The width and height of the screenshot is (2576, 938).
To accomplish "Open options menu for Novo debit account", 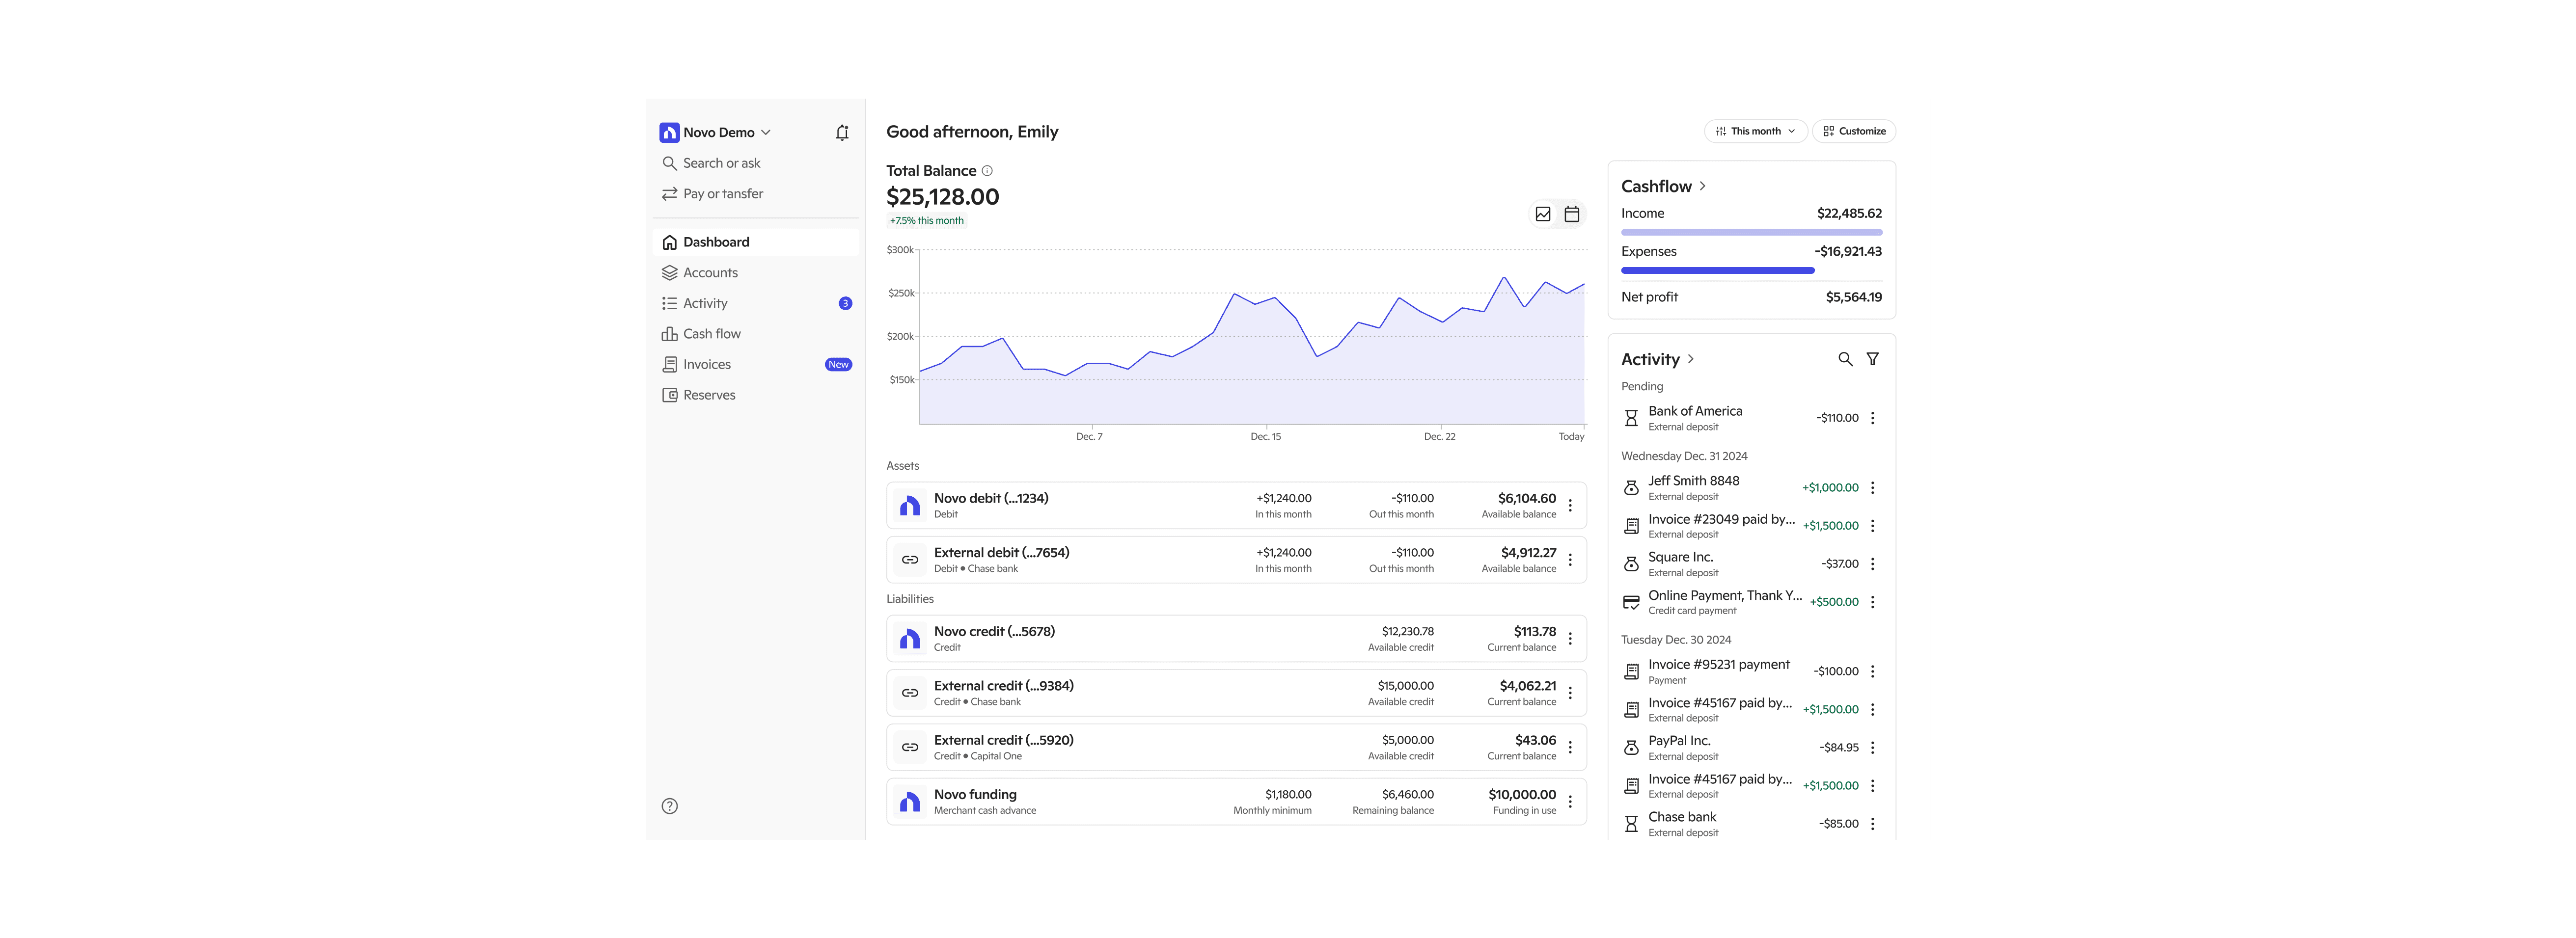I will tap(1570, 506).
